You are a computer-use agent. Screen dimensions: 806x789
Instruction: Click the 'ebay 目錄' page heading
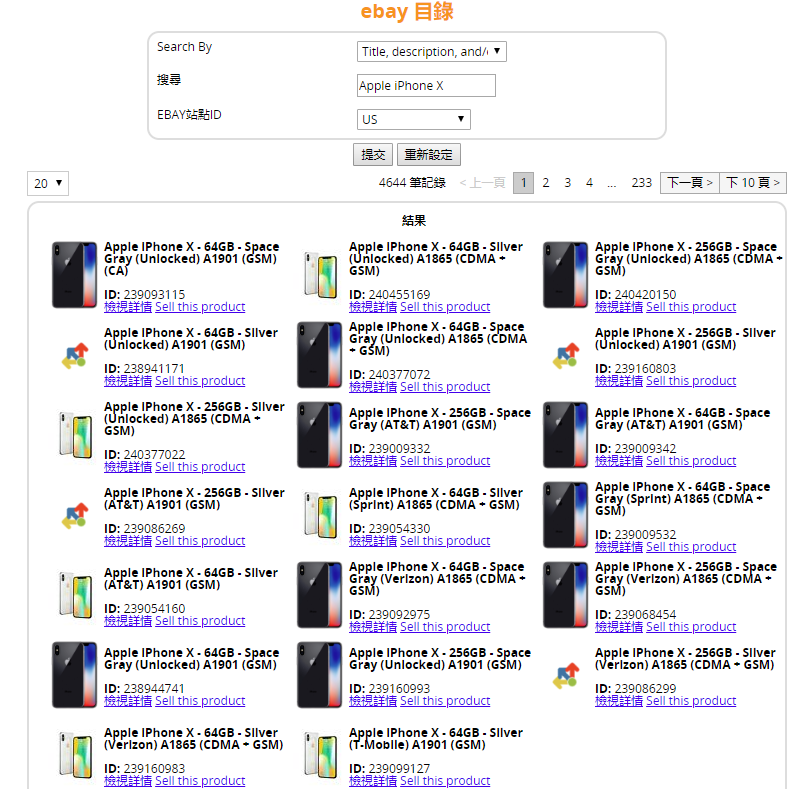pos(407,11)
